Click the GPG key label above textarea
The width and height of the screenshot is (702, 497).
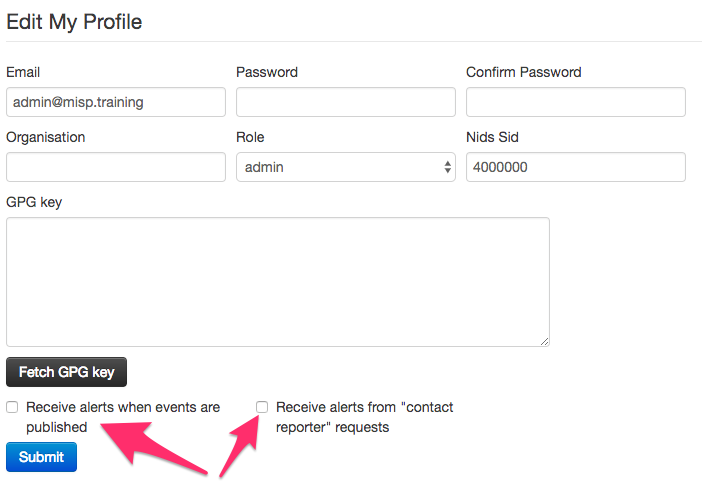(34, 202)
